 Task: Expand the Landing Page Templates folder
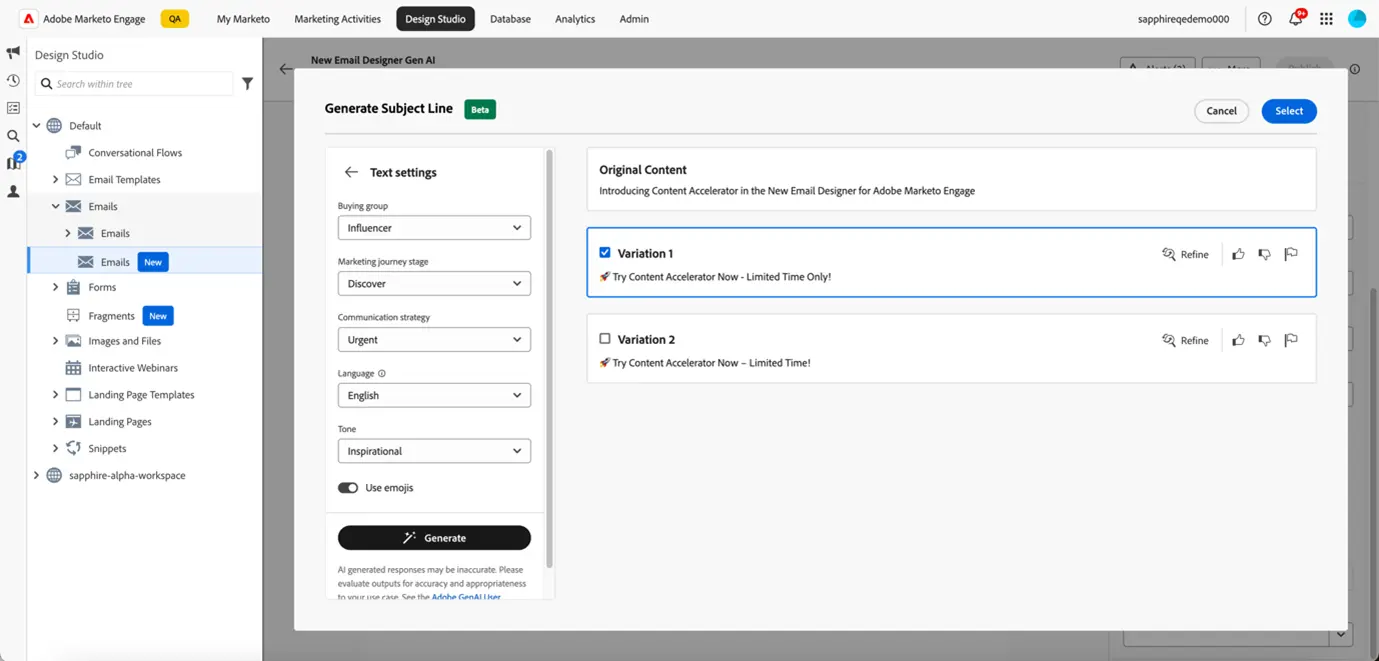point(56,395)
